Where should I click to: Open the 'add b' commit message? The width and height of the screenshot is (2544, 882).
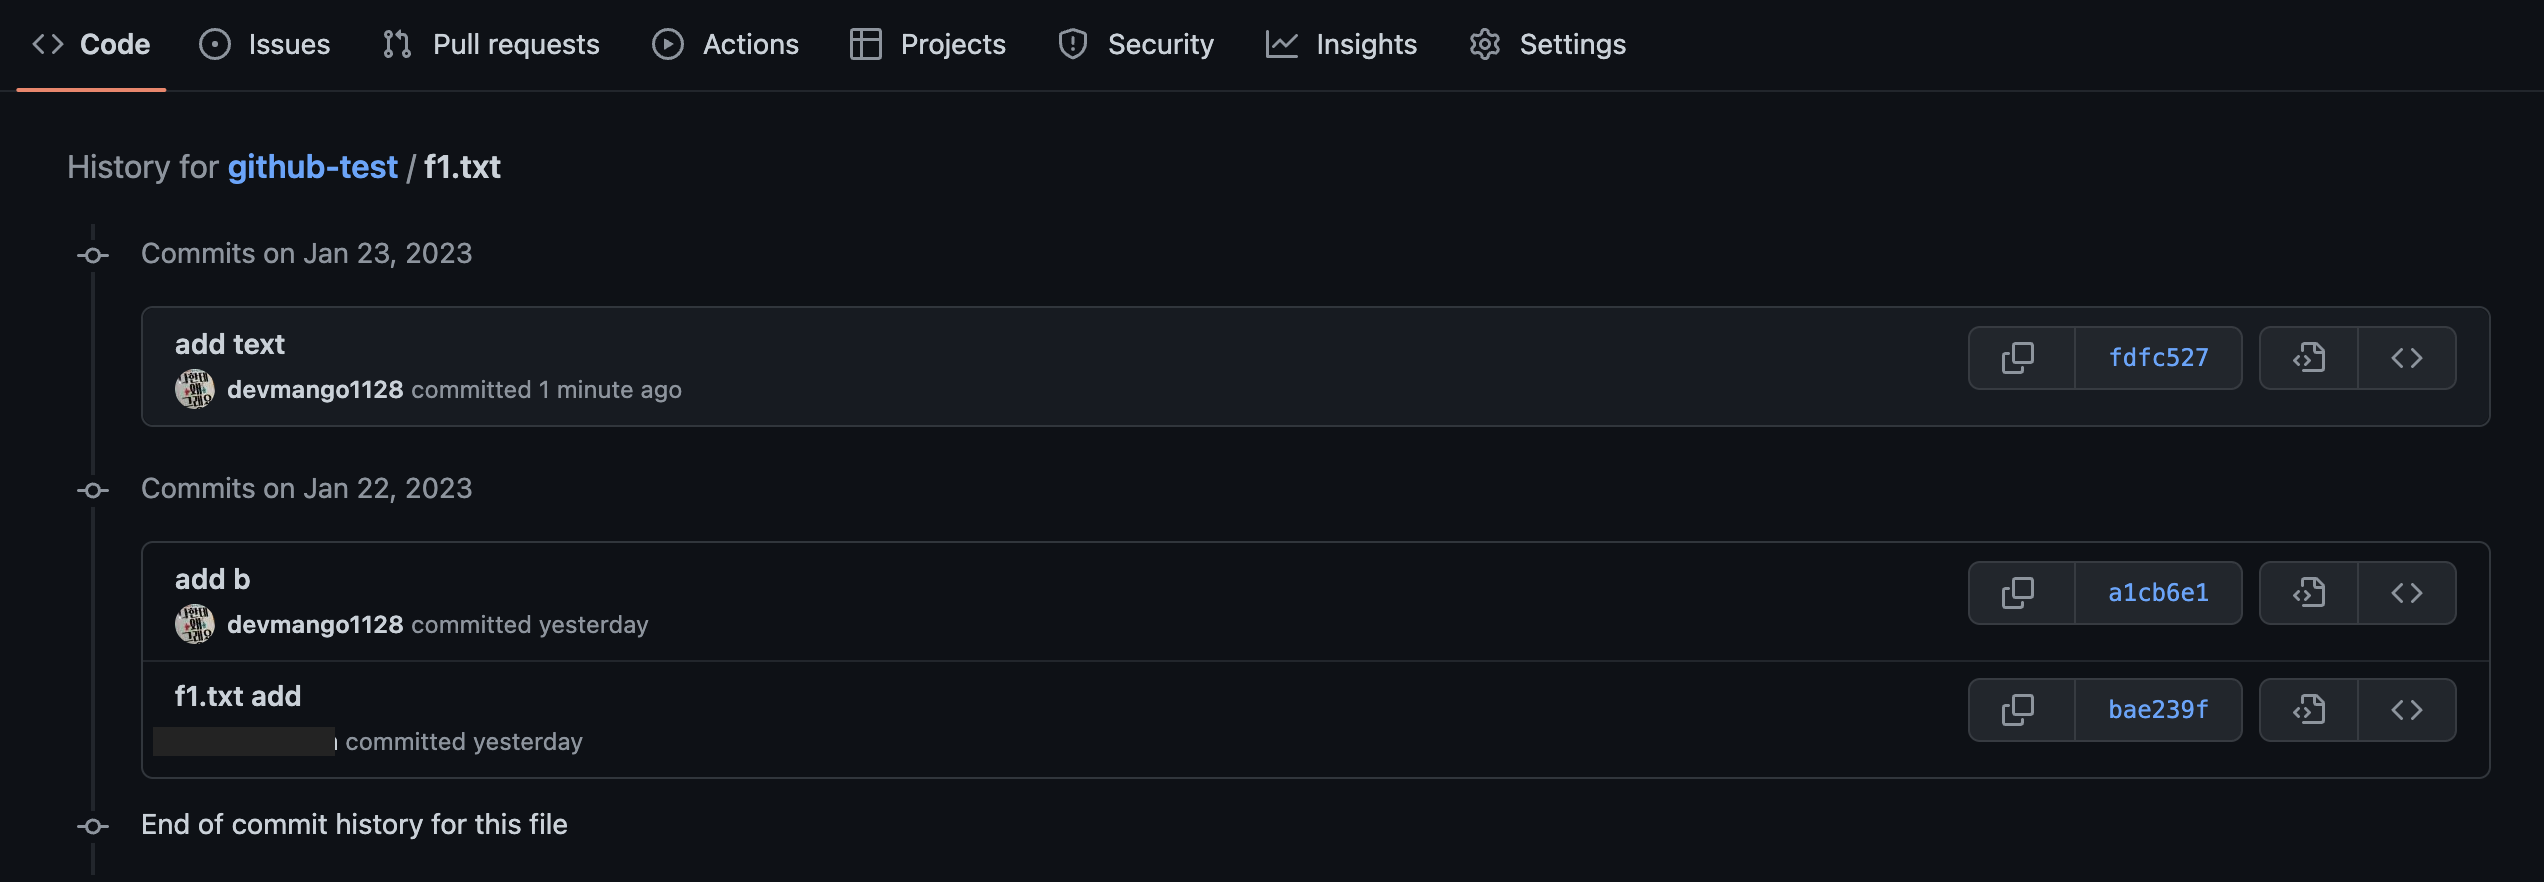[x=212, y=579]
